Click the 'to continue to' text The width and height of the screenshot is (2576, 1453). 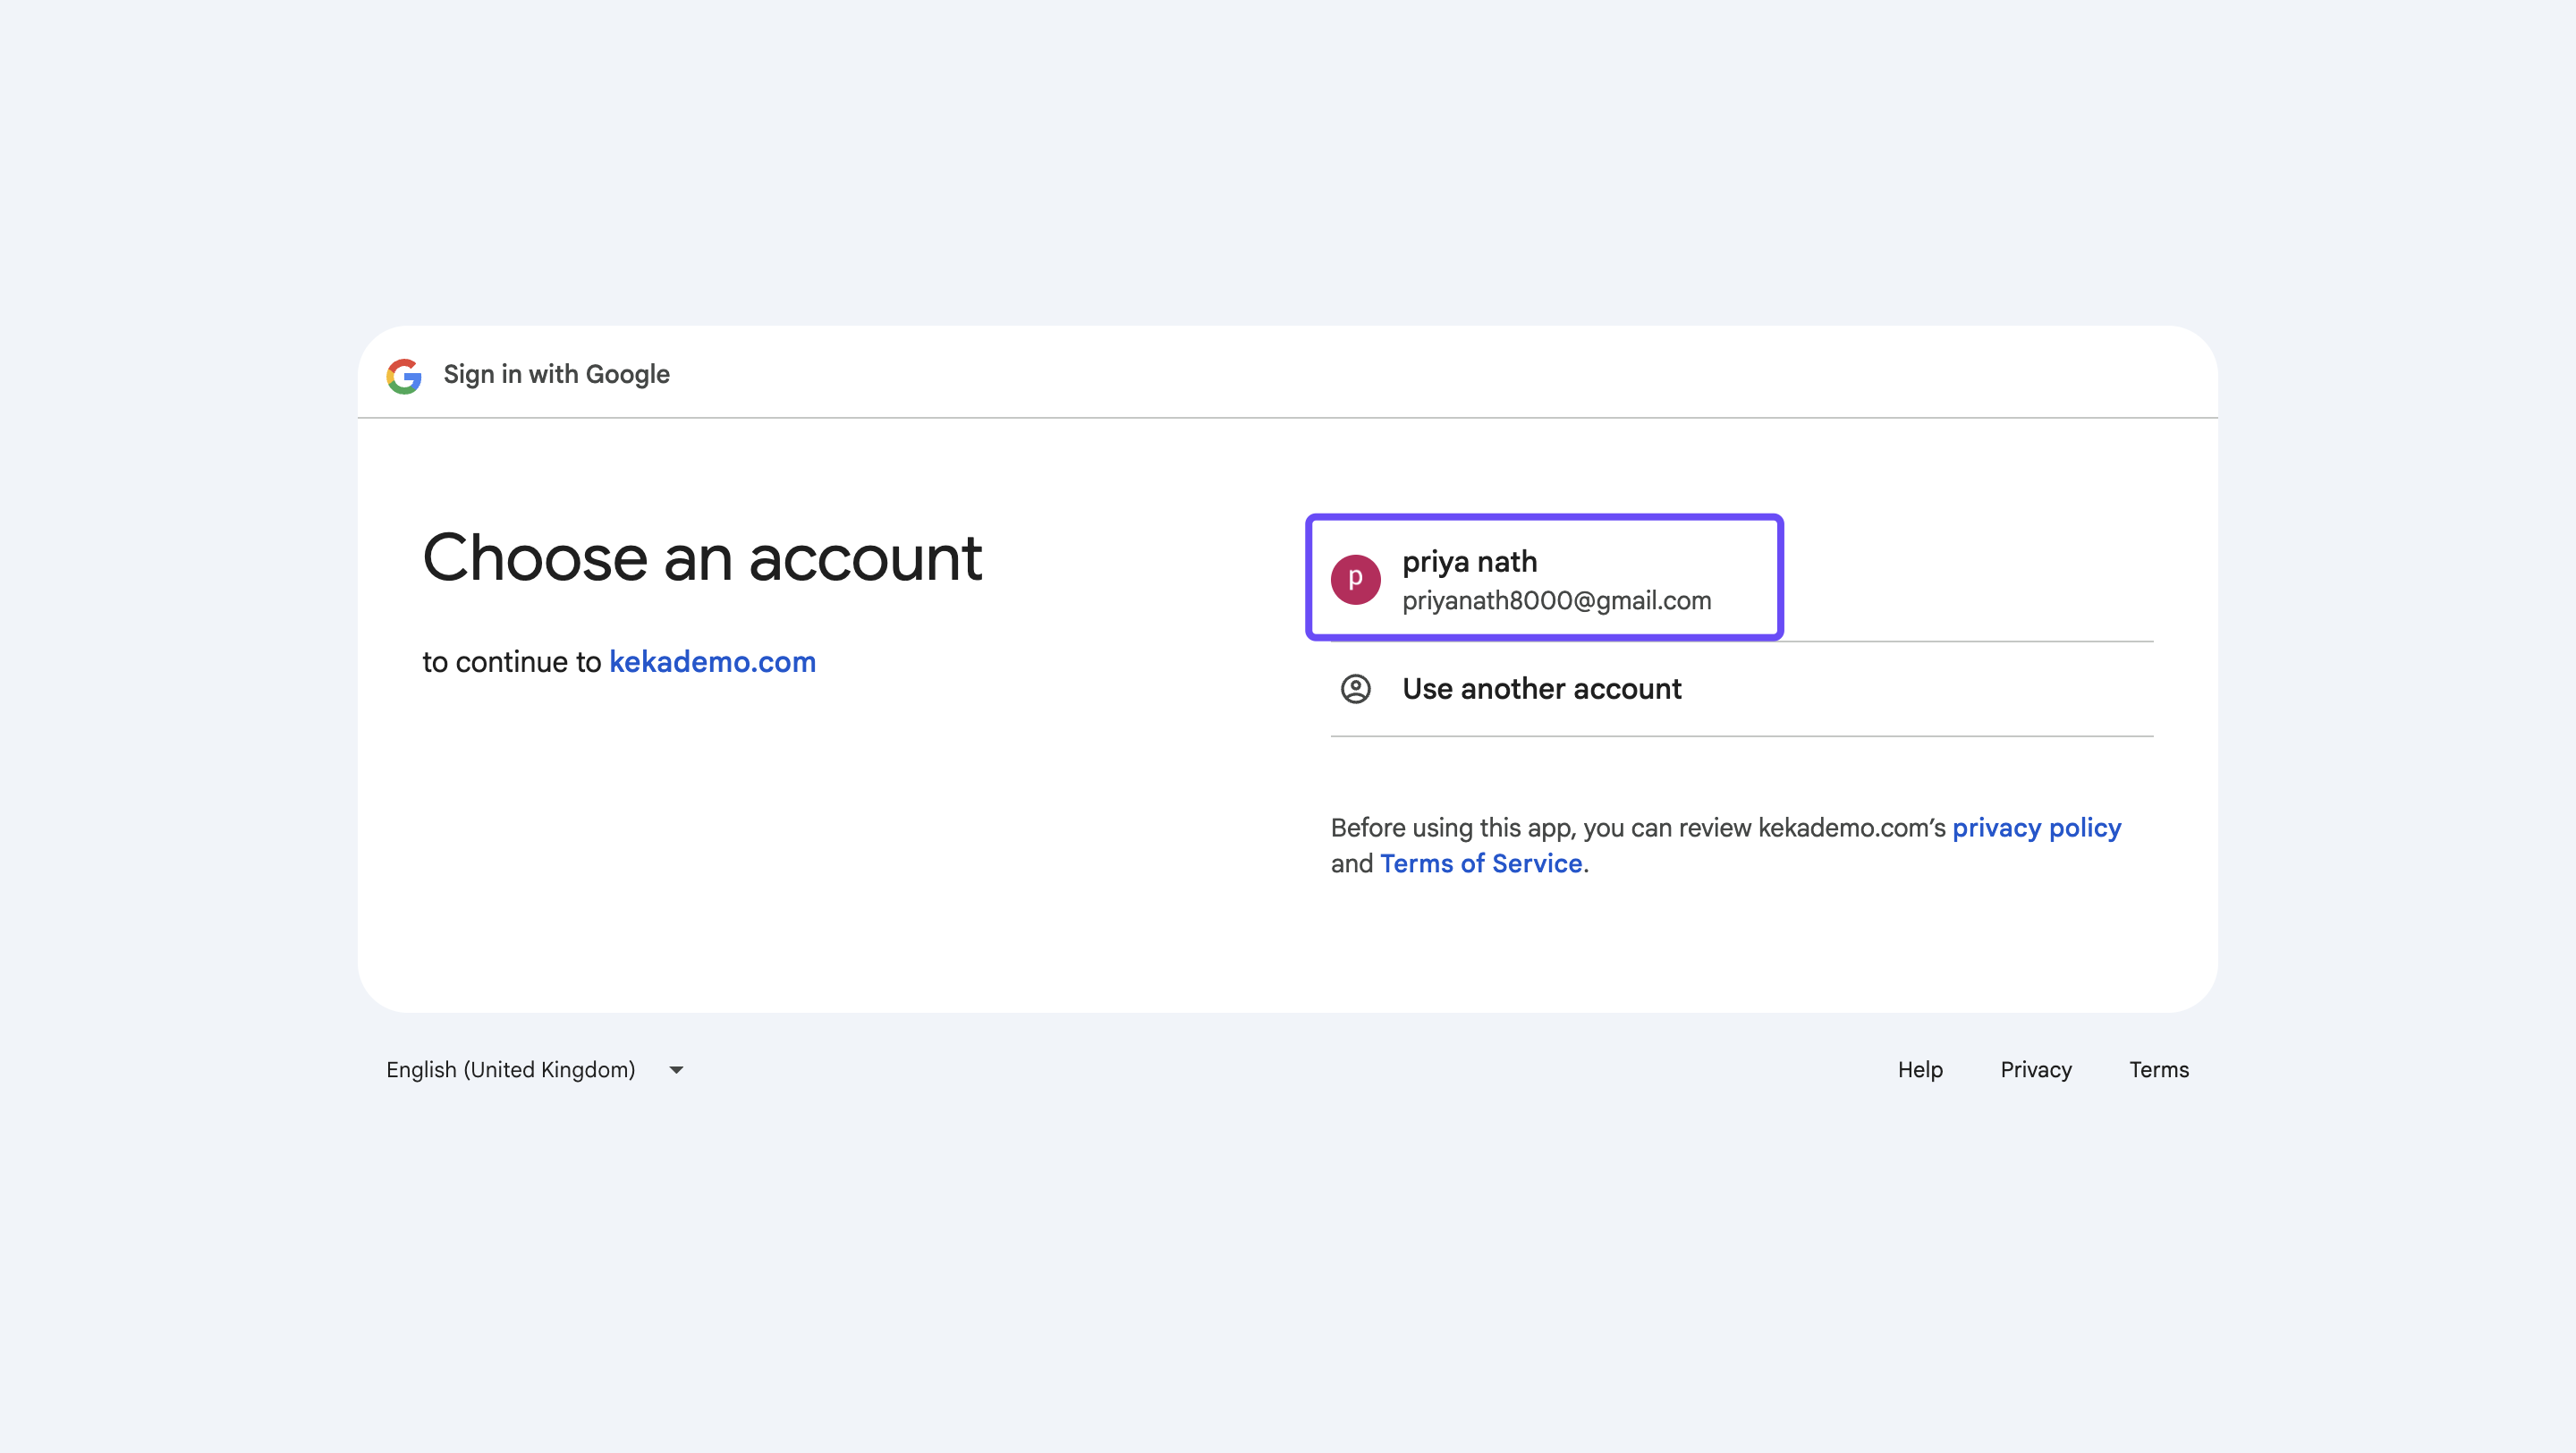pos(511,662)
